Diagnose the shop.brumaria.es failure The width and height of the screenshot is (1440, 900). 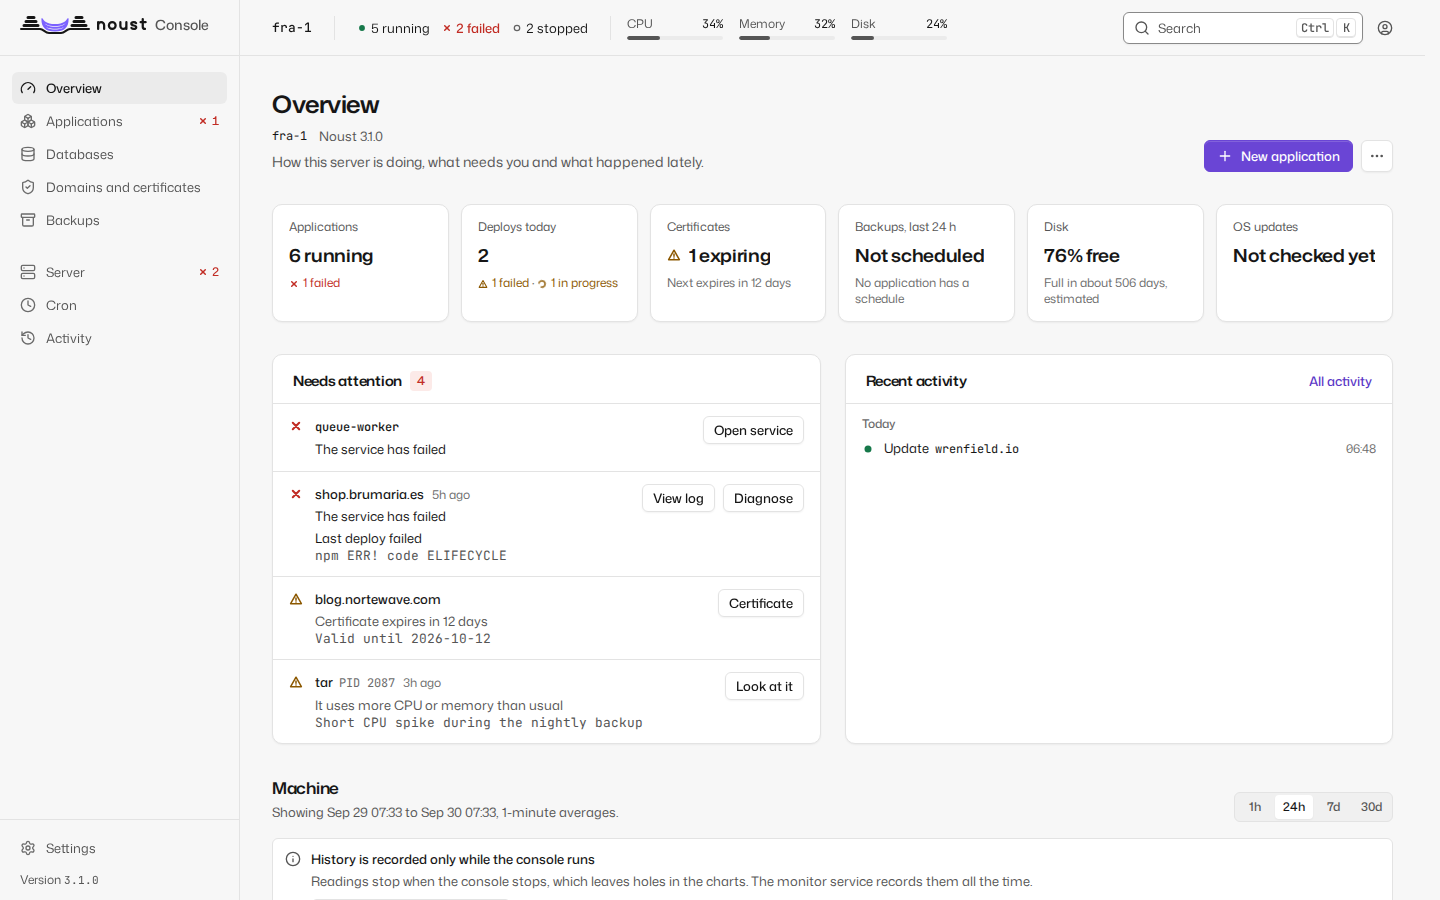coord(763,498)
